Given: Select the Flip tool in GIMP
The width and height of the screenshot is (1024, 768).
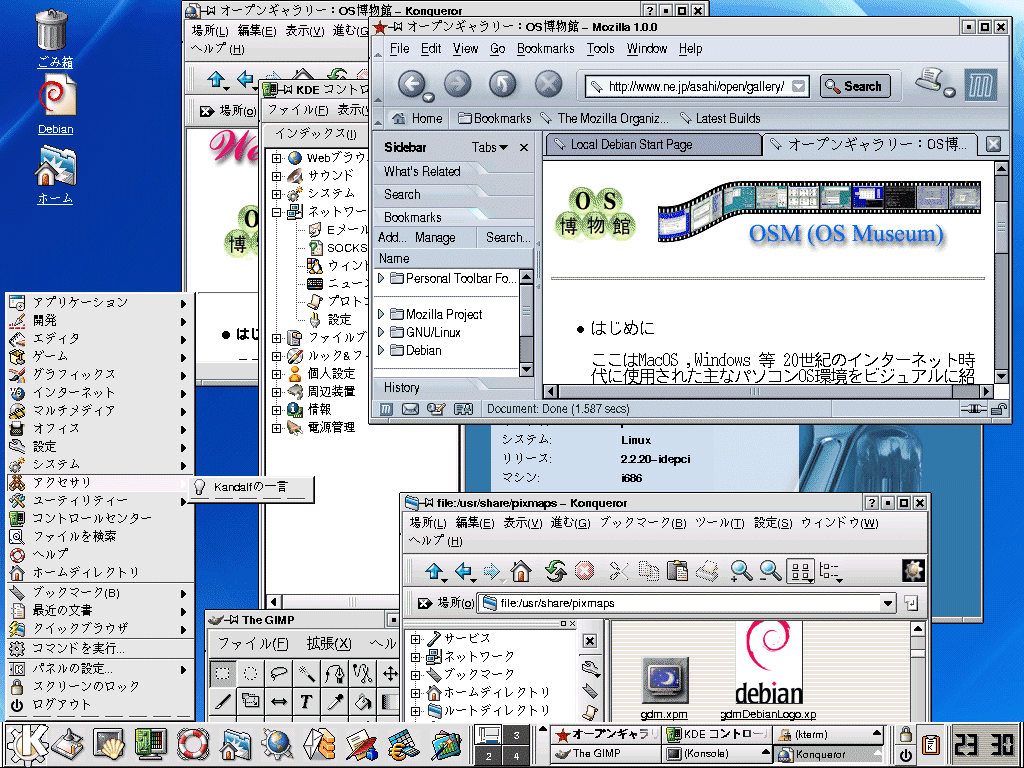Looking at the screenshot, I should tap(279, 702).
